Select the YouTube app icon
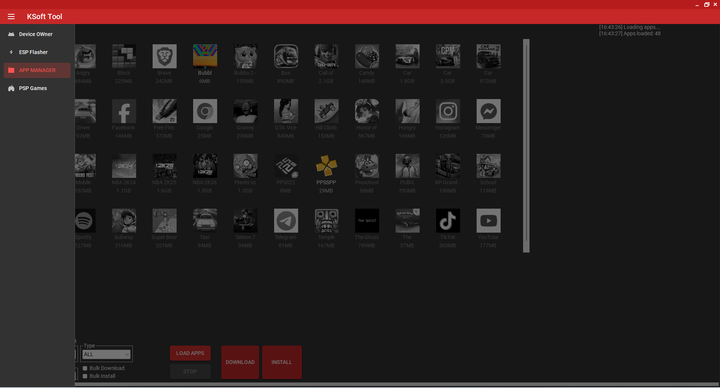 pos(488,221)
